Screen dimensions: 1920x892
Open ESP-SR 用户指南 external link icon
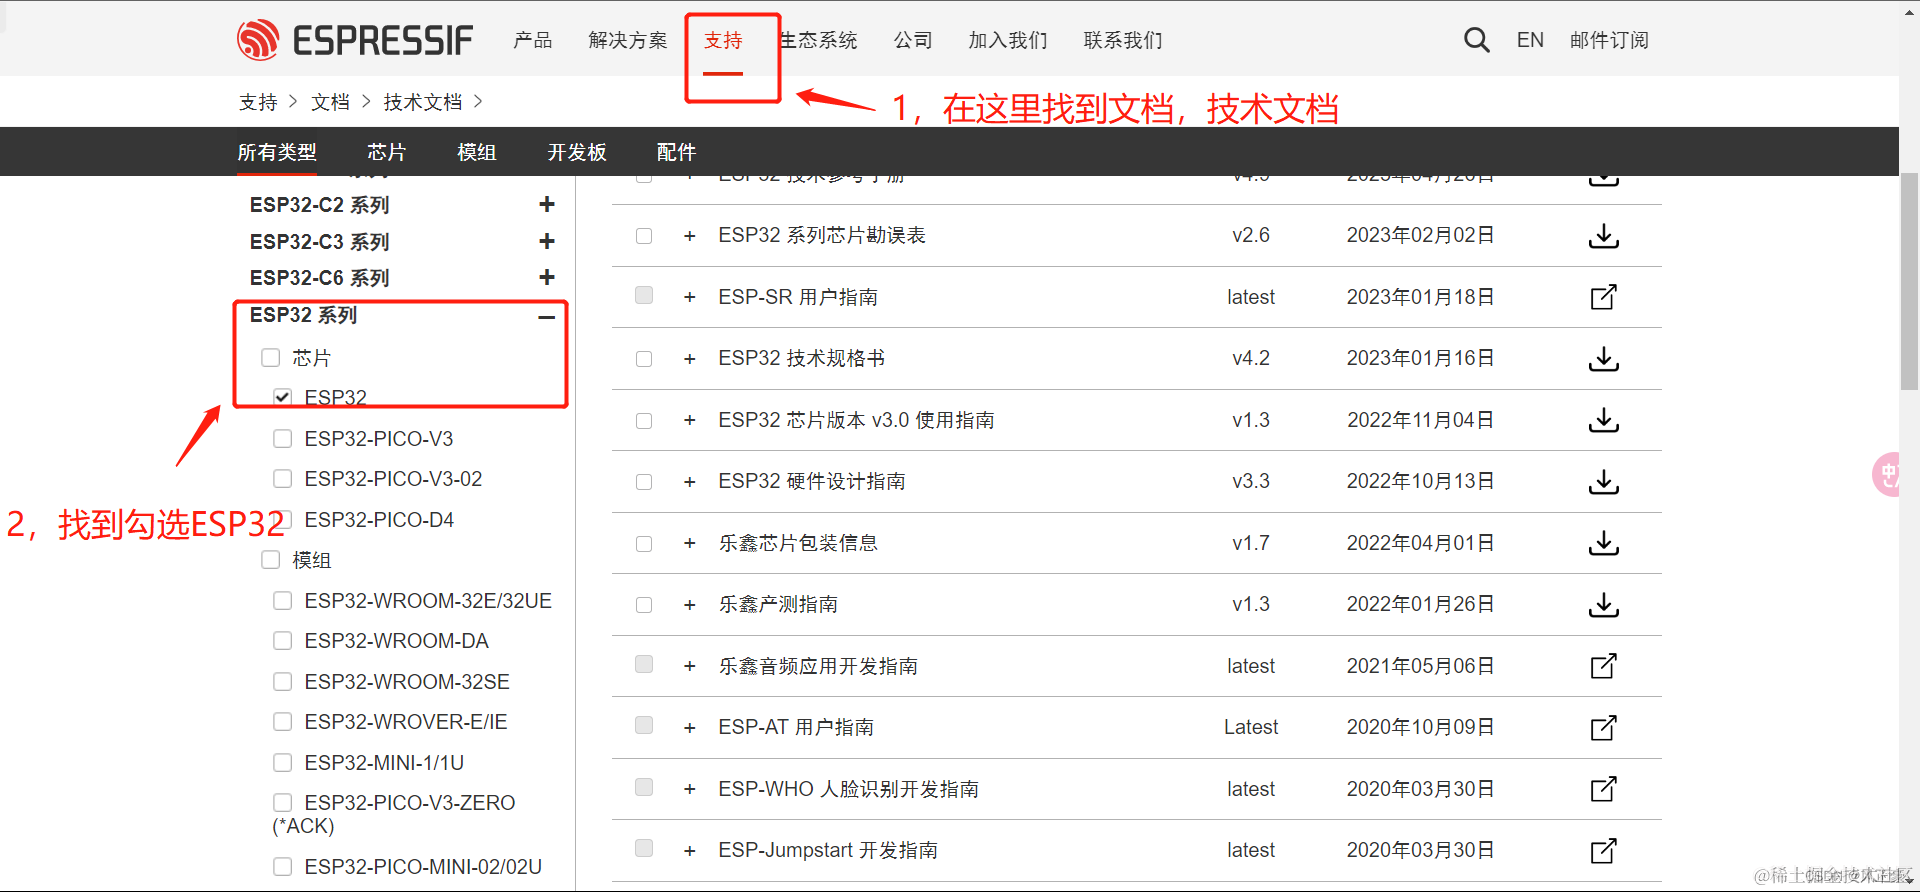[x=1603, y=297]
